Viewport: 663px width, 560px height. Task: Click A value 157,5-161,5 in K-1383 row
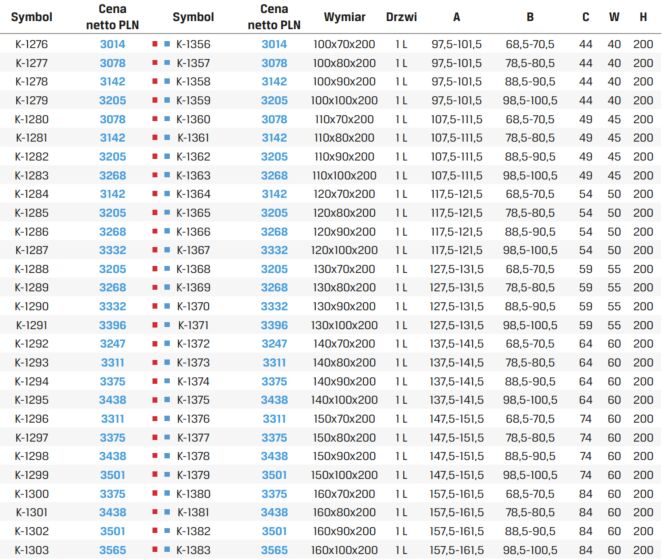456,550
